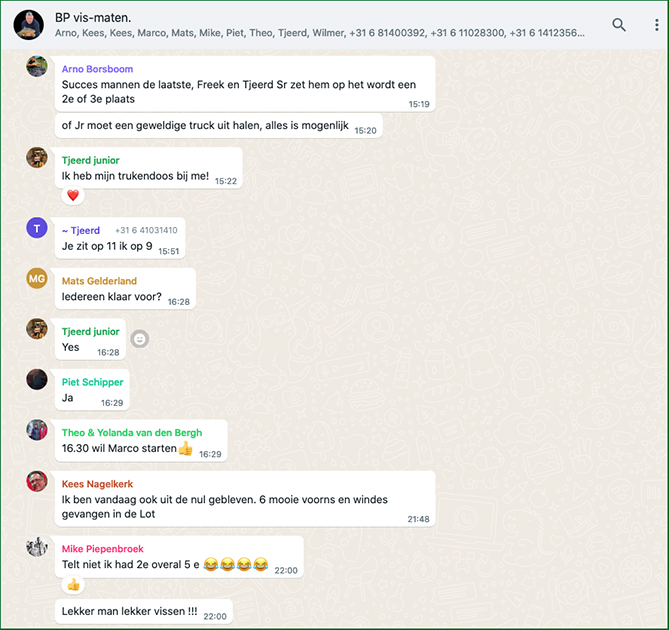Viewport: 669px width, 630px height.
Task: Click the thumbs-up reaction under Mike's message
Action: (73, 585)
